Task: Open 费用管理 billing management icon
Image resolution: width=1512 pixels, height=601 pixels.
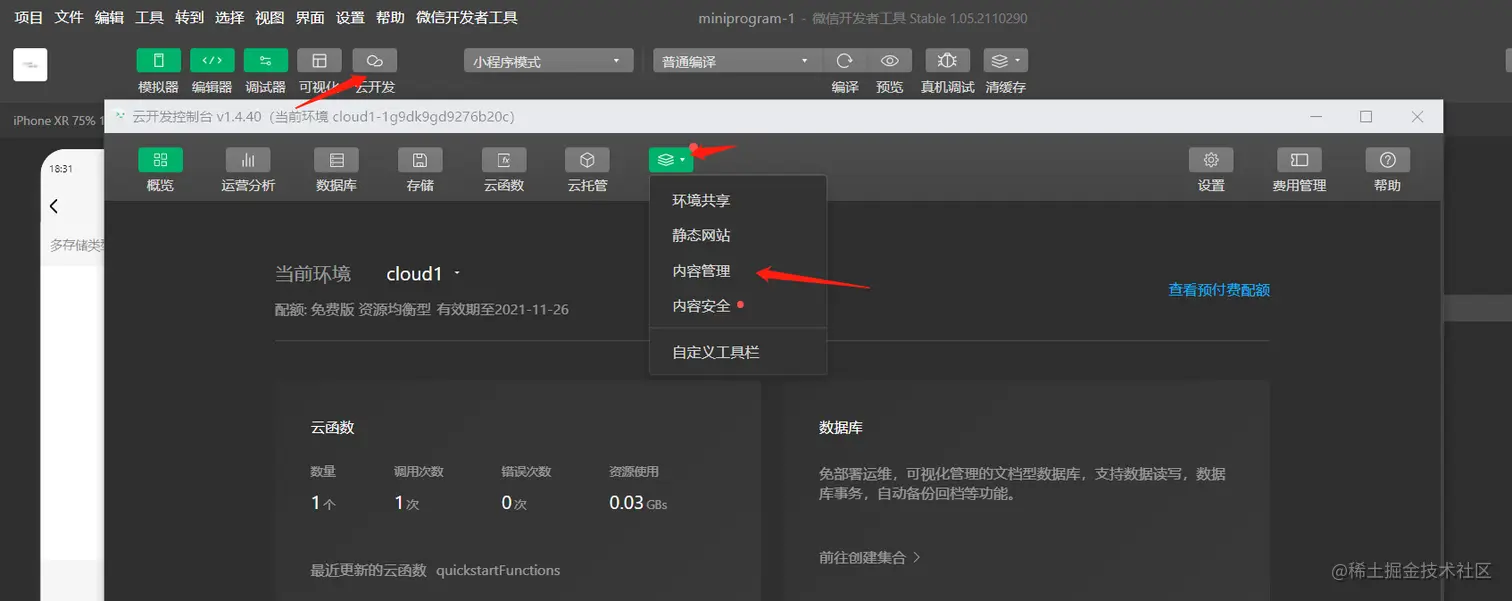Action: pos(1299,160)
